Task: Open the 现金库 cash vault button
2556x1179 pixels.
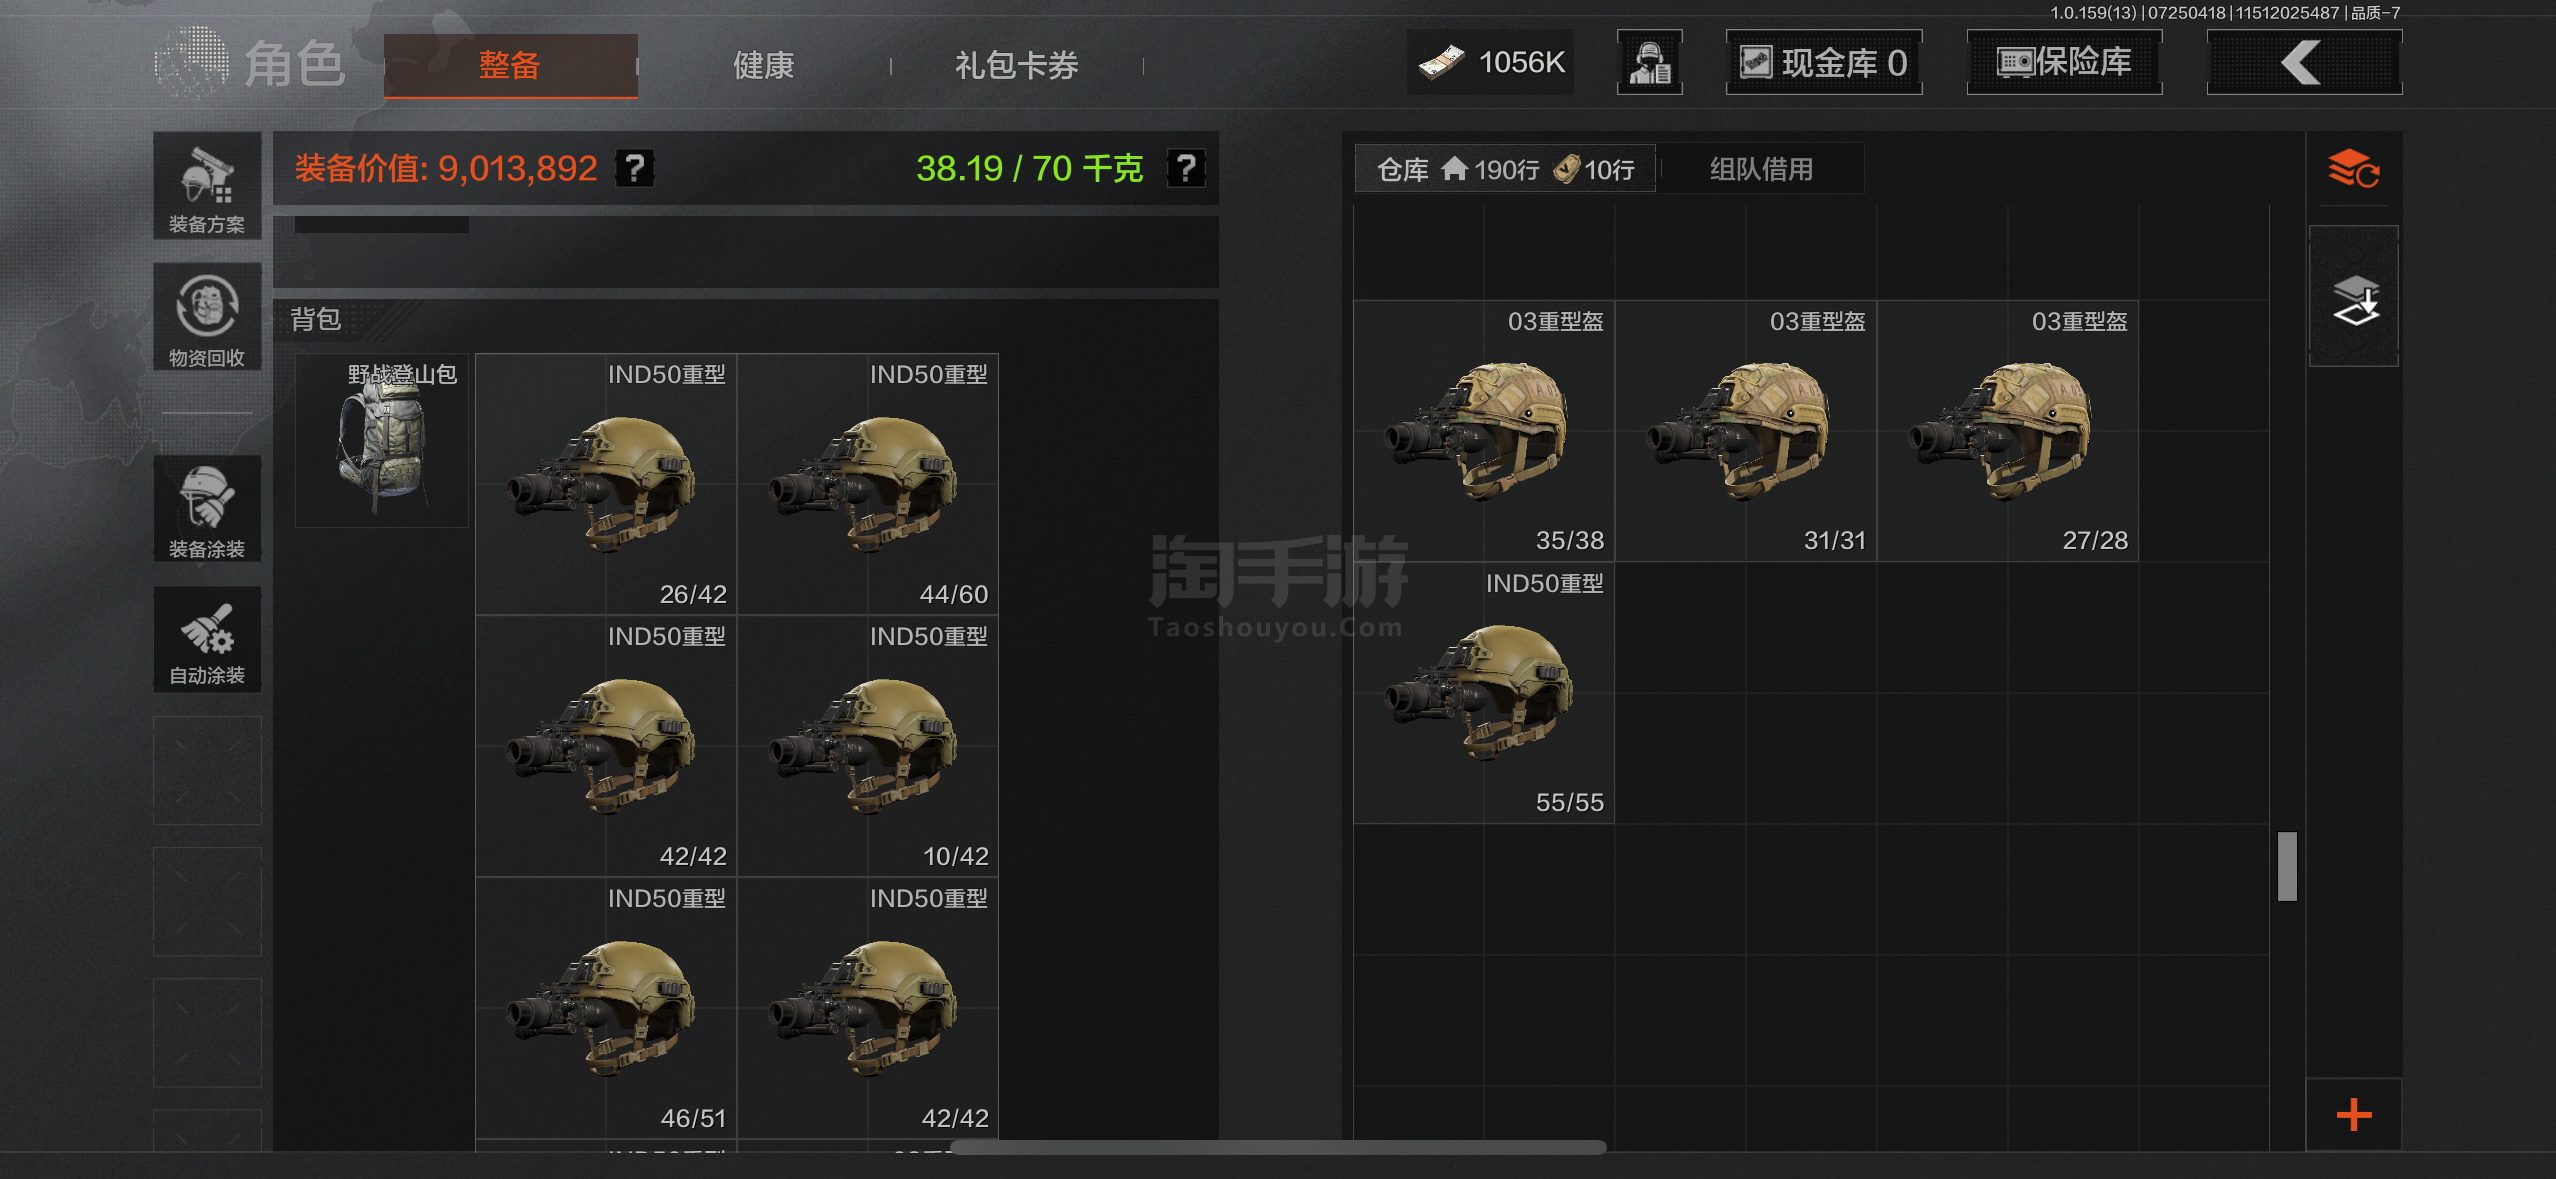Action: point(1824,63)
